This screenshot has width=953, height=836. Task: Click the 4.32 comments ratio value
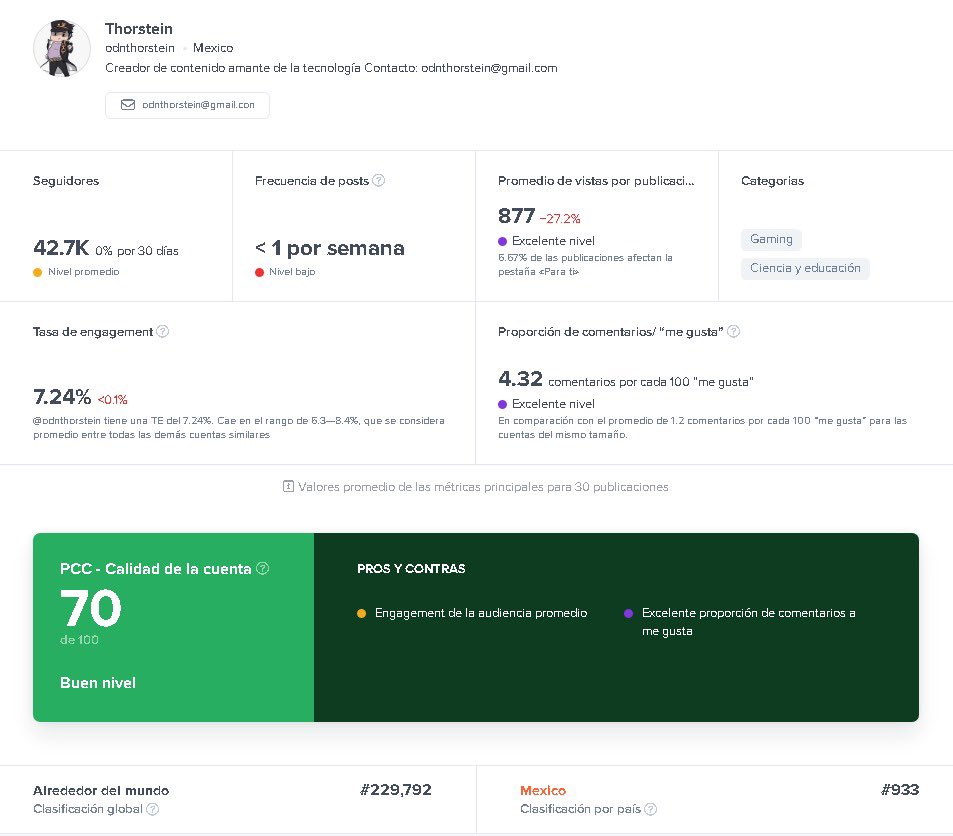520,379
